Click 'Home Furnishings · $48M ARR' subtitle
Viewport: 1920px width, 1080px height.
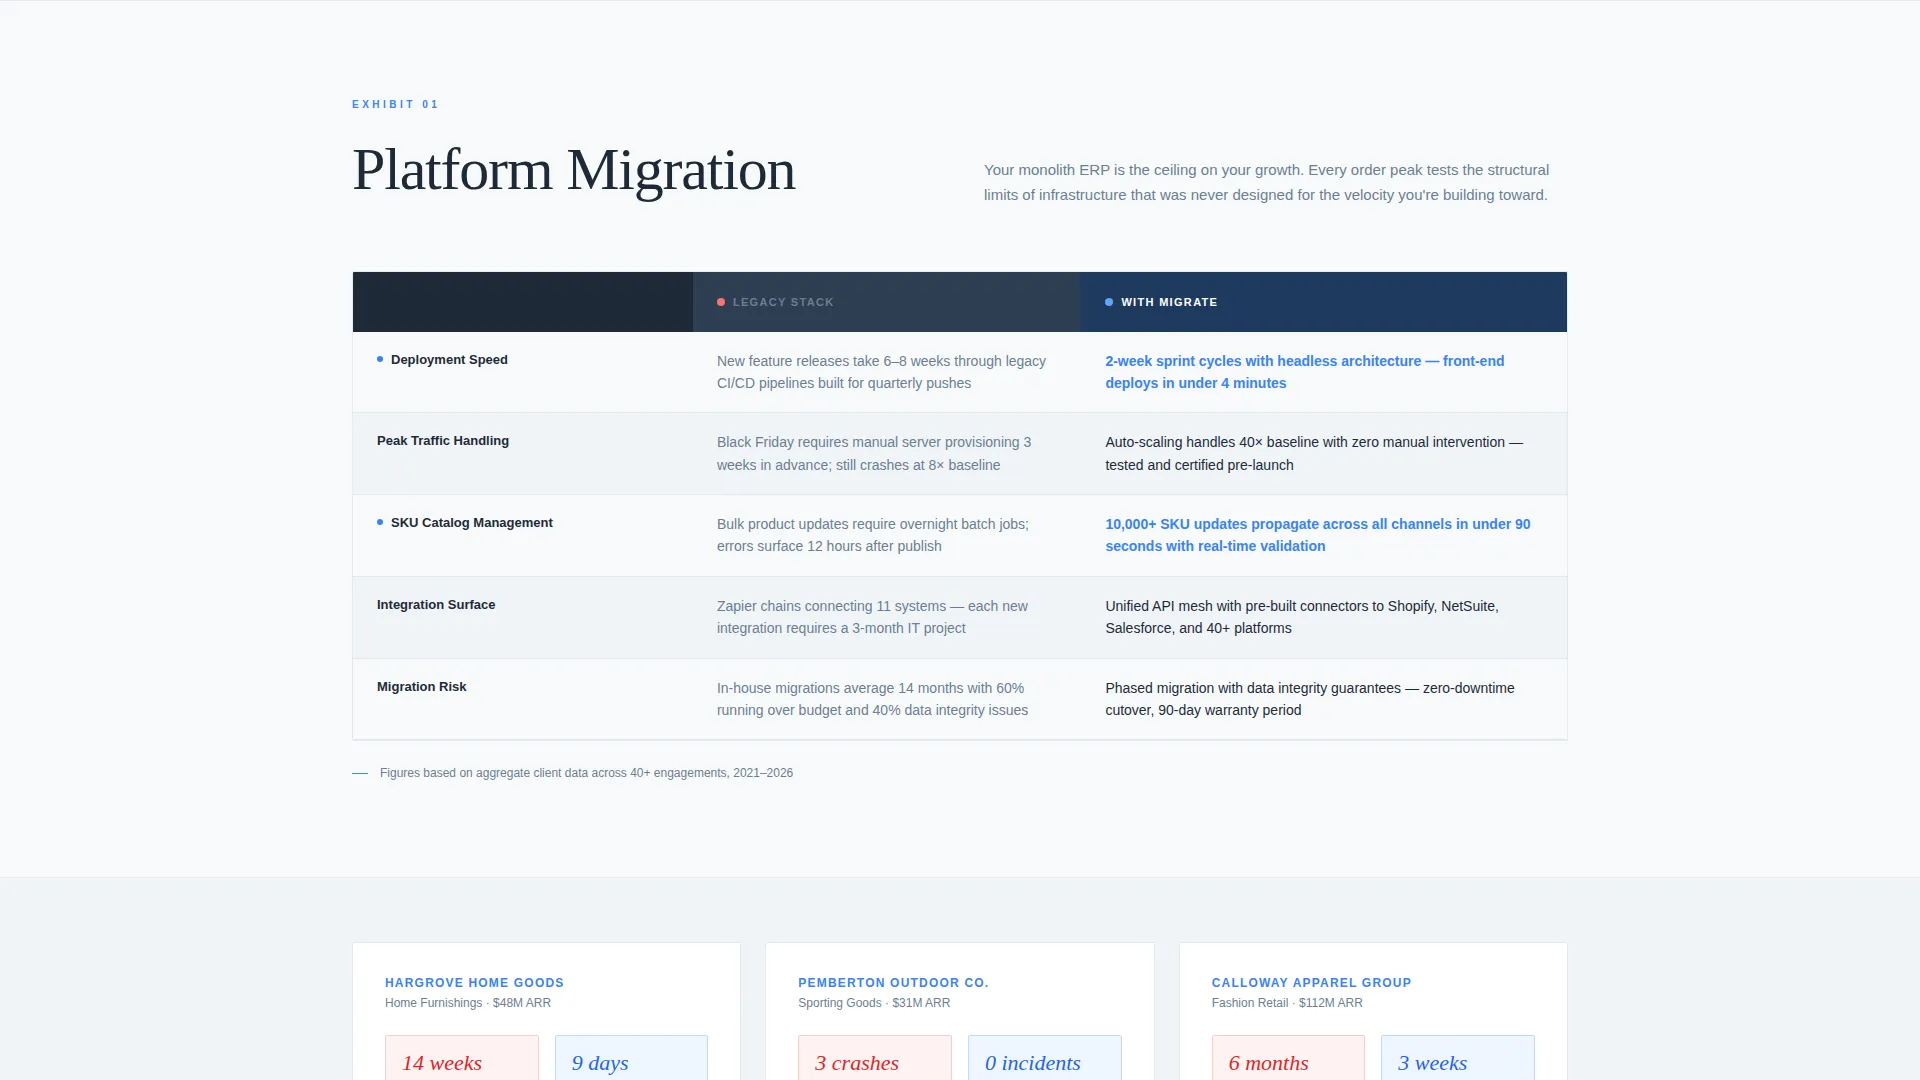(x=468, y=1003)
